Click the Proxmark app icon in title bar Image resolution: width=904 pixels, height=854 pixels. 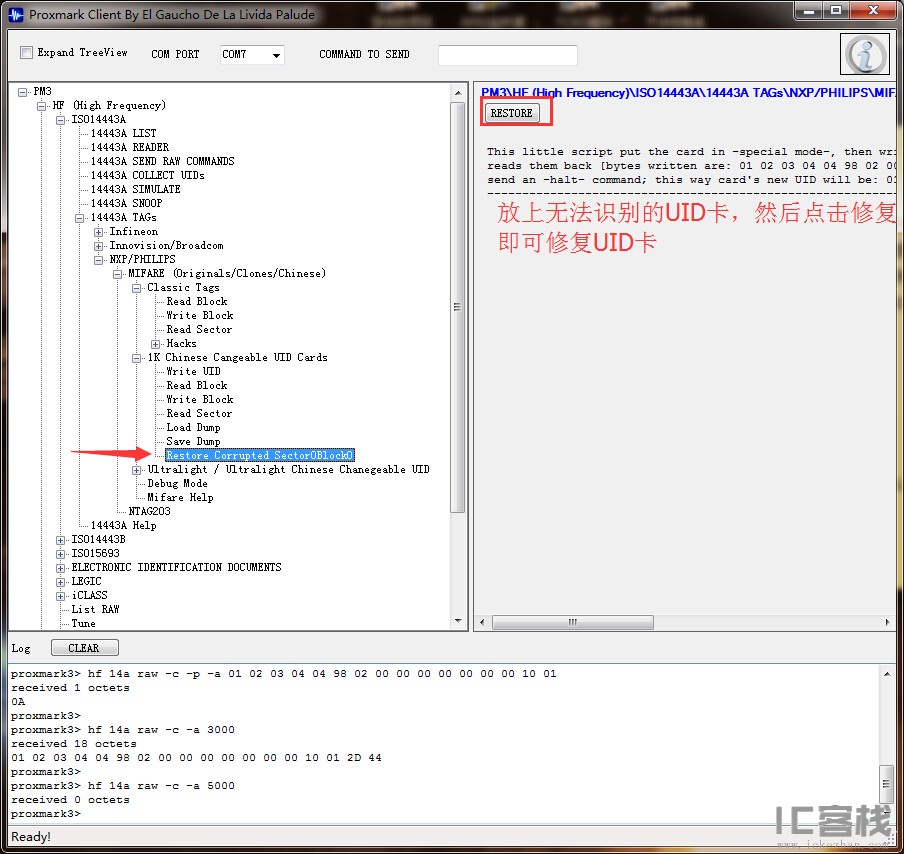click(x=17, y=14)
